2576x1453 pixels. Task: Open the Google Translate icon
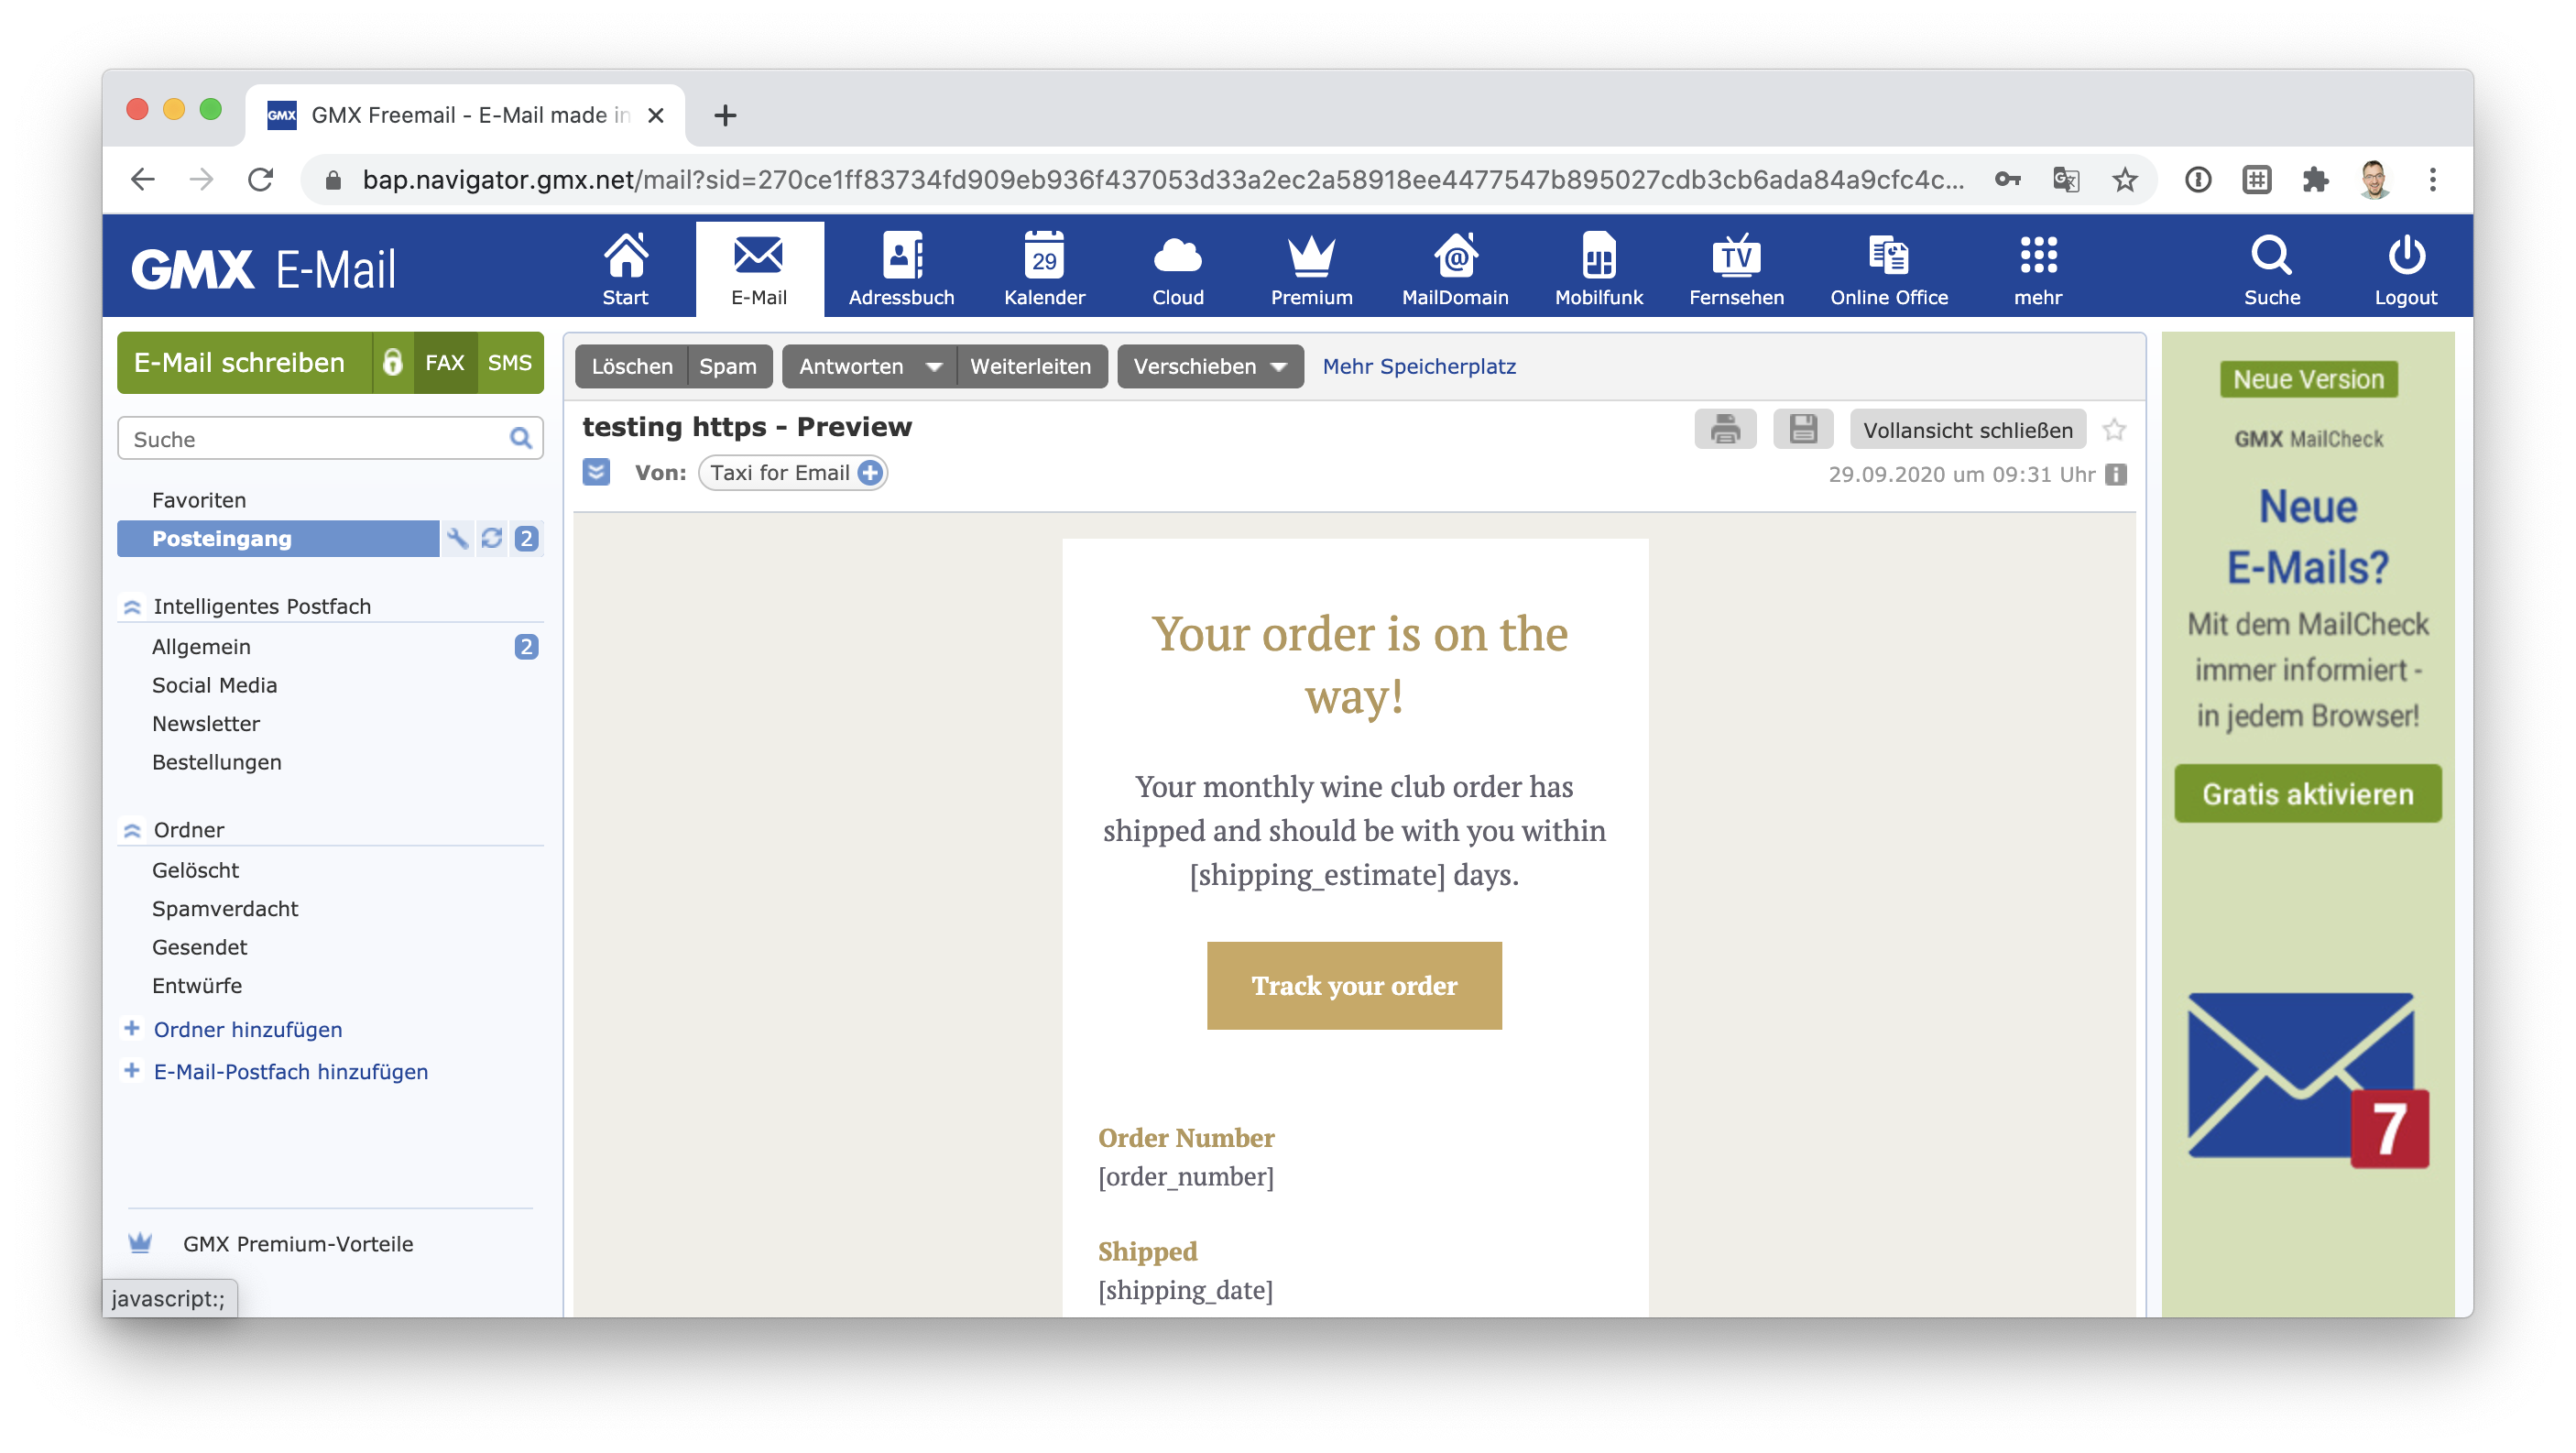point(2065,180)
